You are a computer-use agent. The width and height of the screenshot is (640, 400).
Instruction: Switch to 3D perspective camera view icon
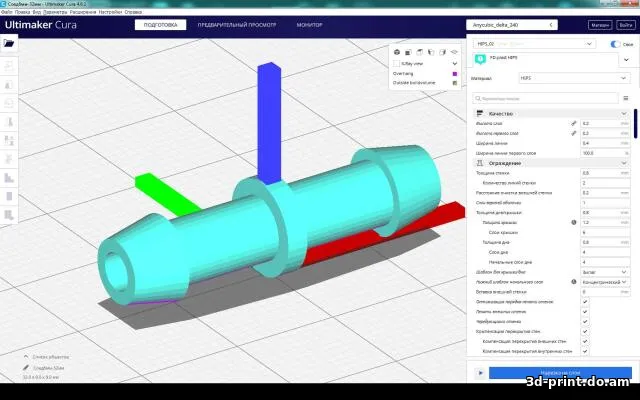click(397, 52)
